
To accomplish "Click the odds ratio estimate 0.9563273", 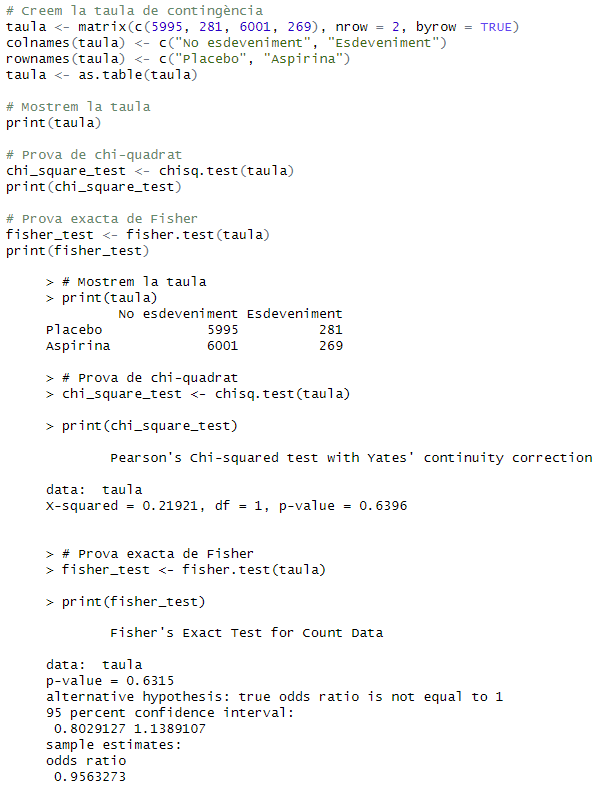I will click(x=90, y=777).
